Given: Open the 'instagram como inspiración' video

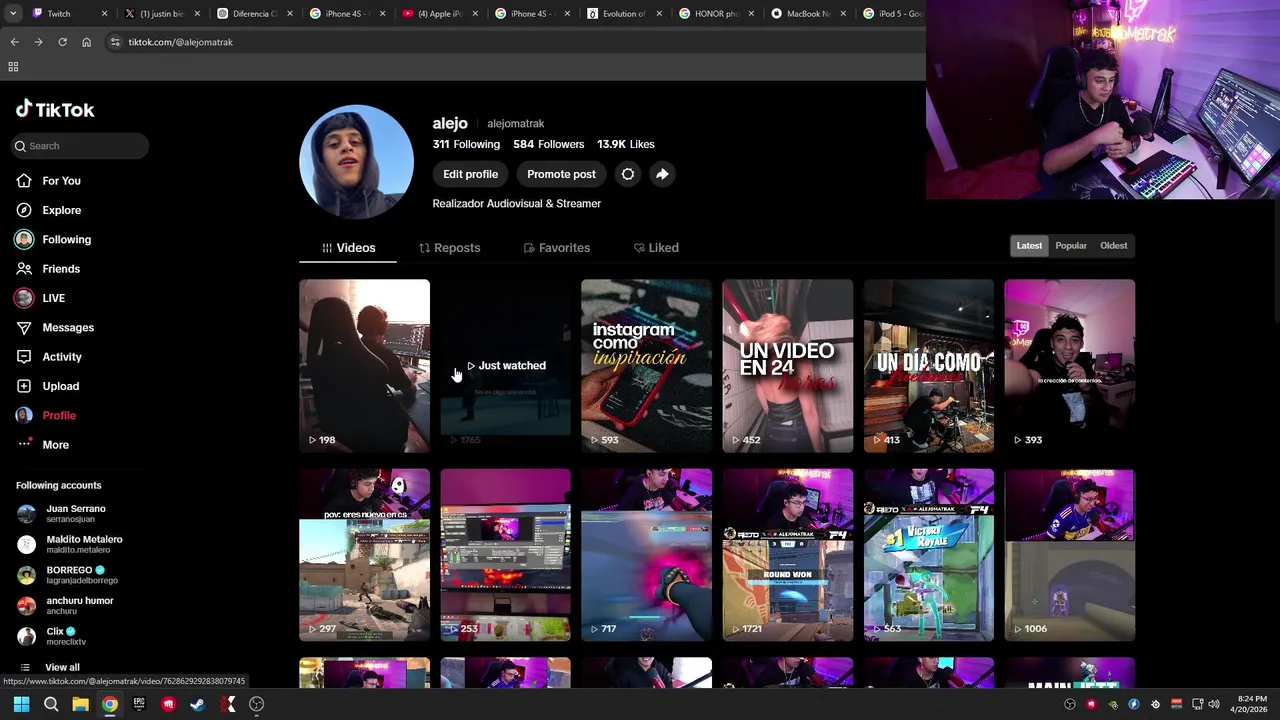Looking at the screenshot, I should coord(646,365).
